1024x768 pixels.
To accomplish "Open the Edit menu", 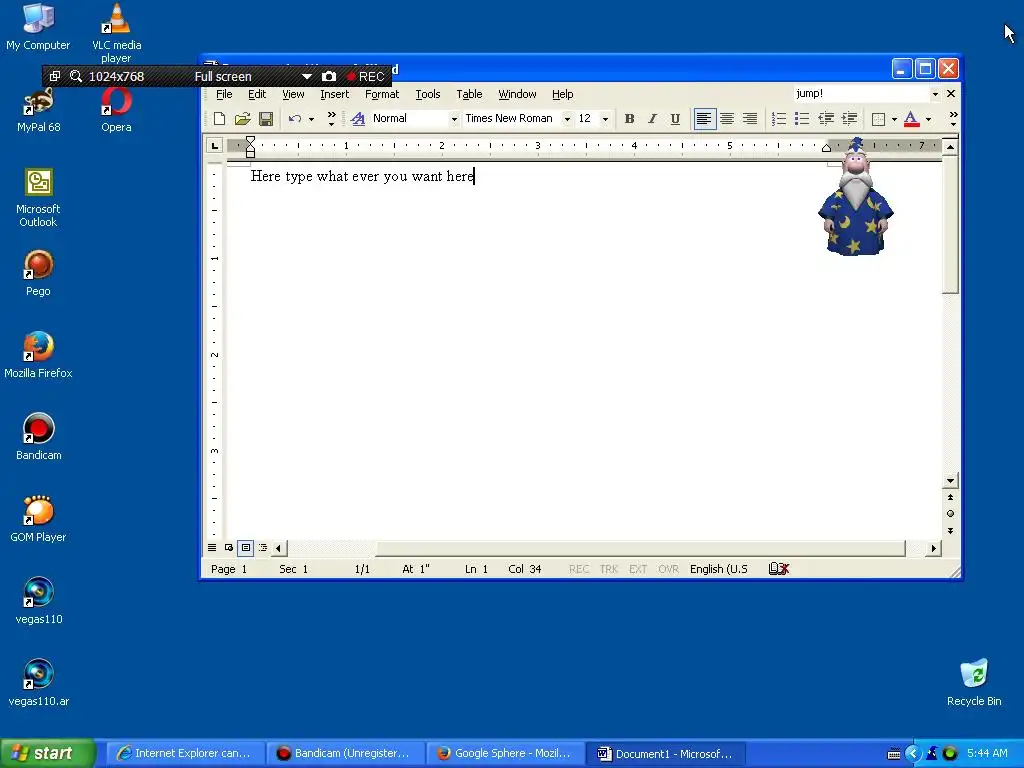I will click(257, 94).
